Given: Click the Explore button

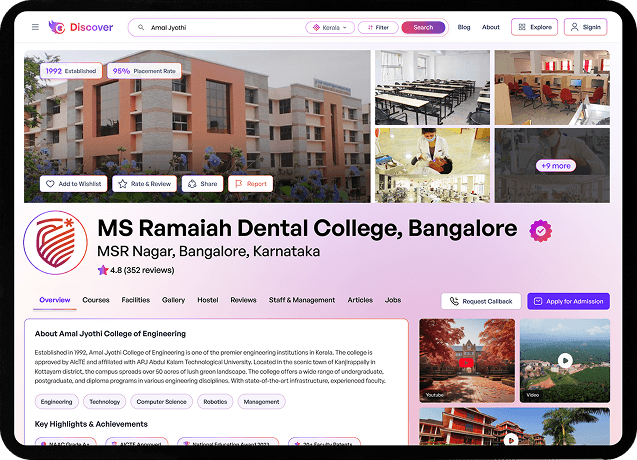Looking at the screenshot, I should pos(534,27).
